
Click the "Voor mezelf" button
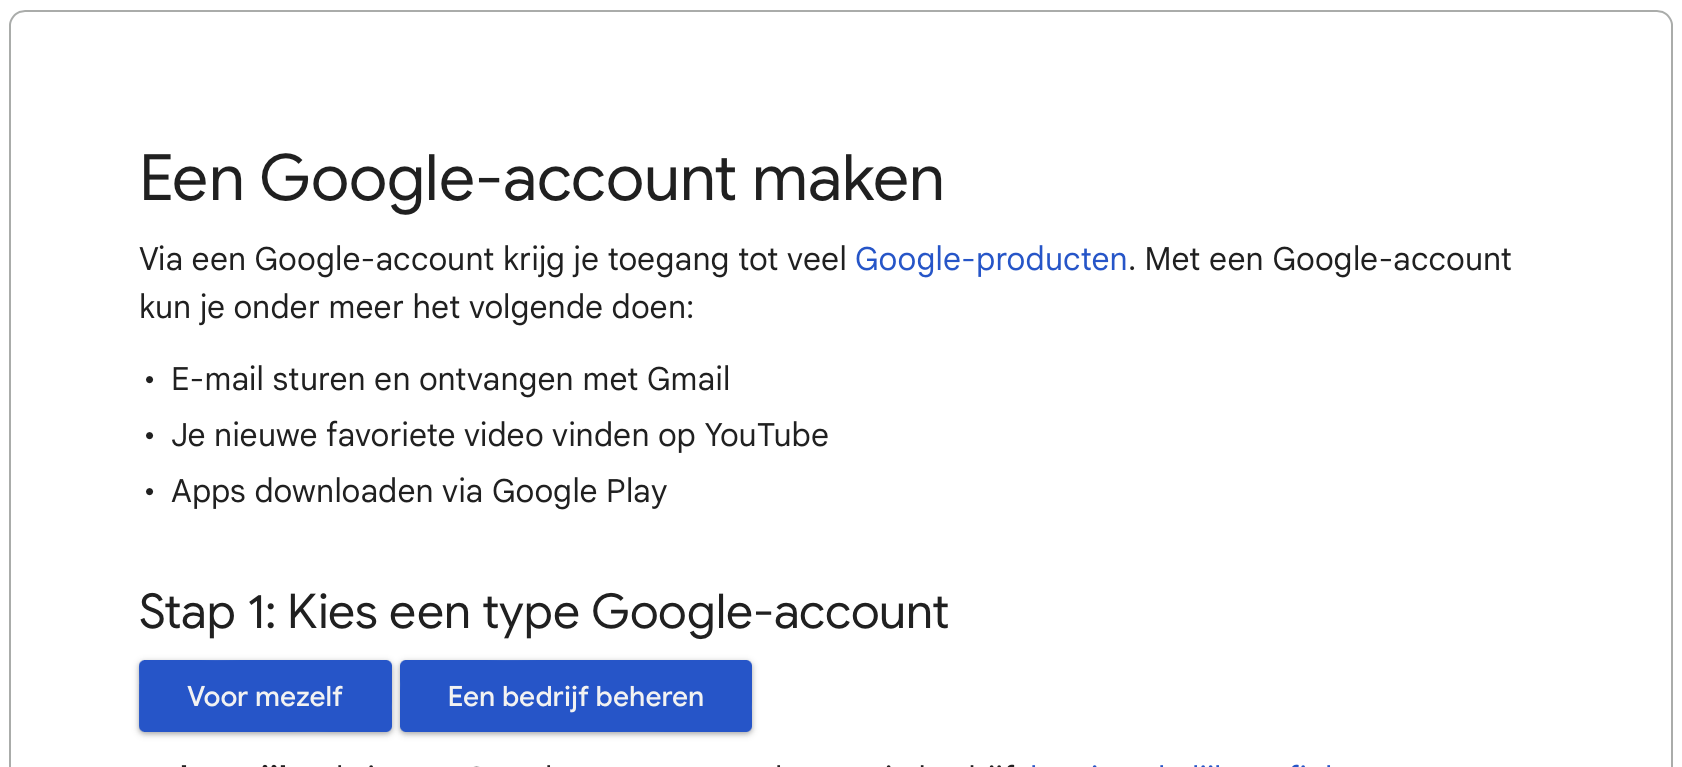[x=265, y=696]
